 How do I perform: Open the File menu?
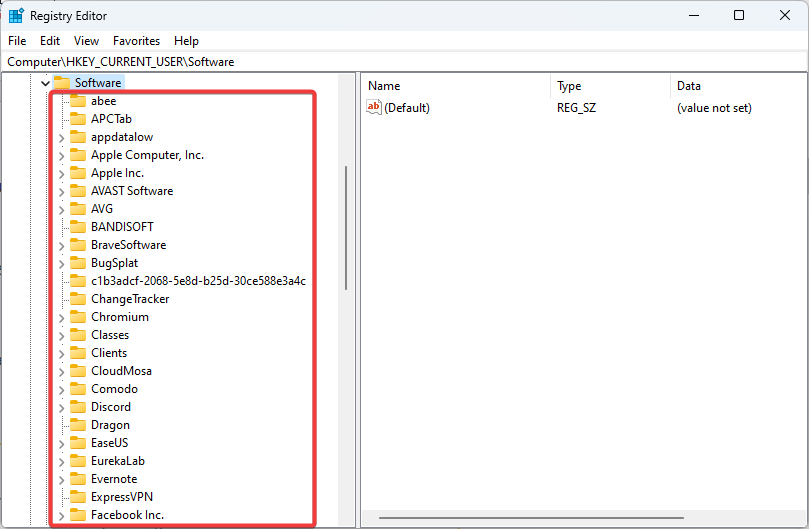point(17,41)
